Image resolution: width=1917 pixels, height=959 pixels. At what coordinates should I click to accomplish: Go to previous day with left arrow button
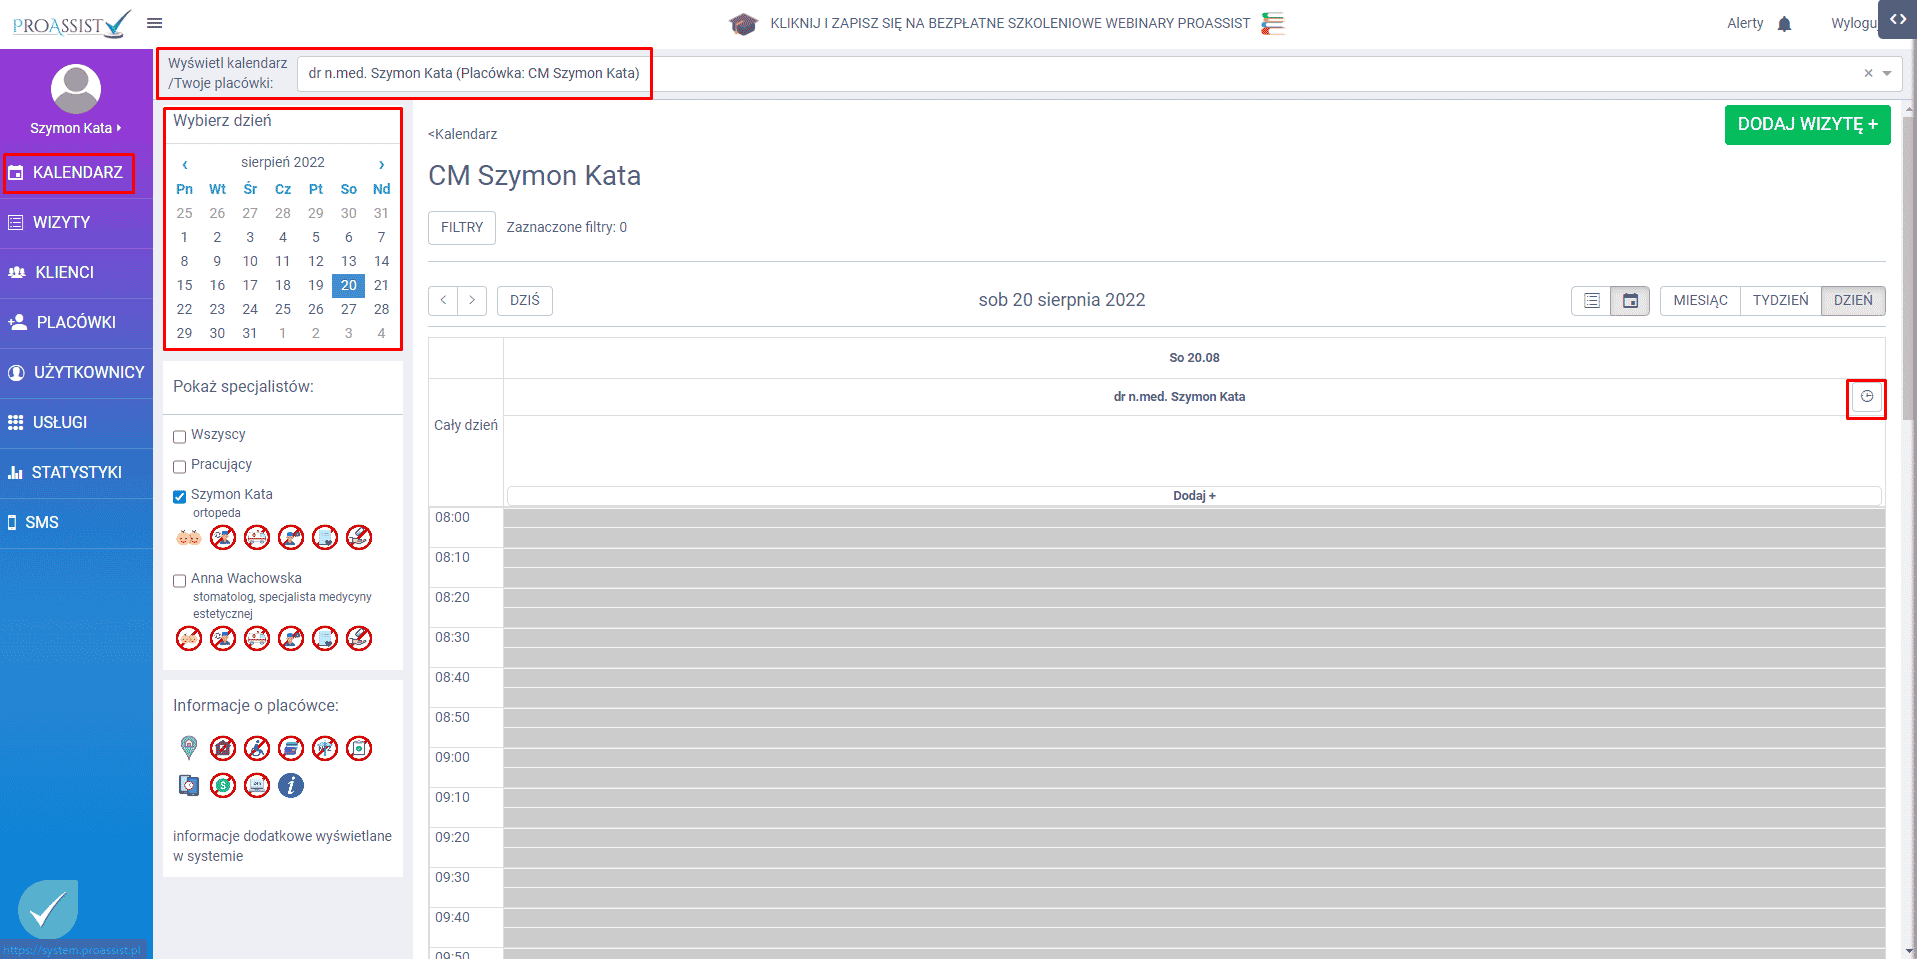[x=443, y=301]
